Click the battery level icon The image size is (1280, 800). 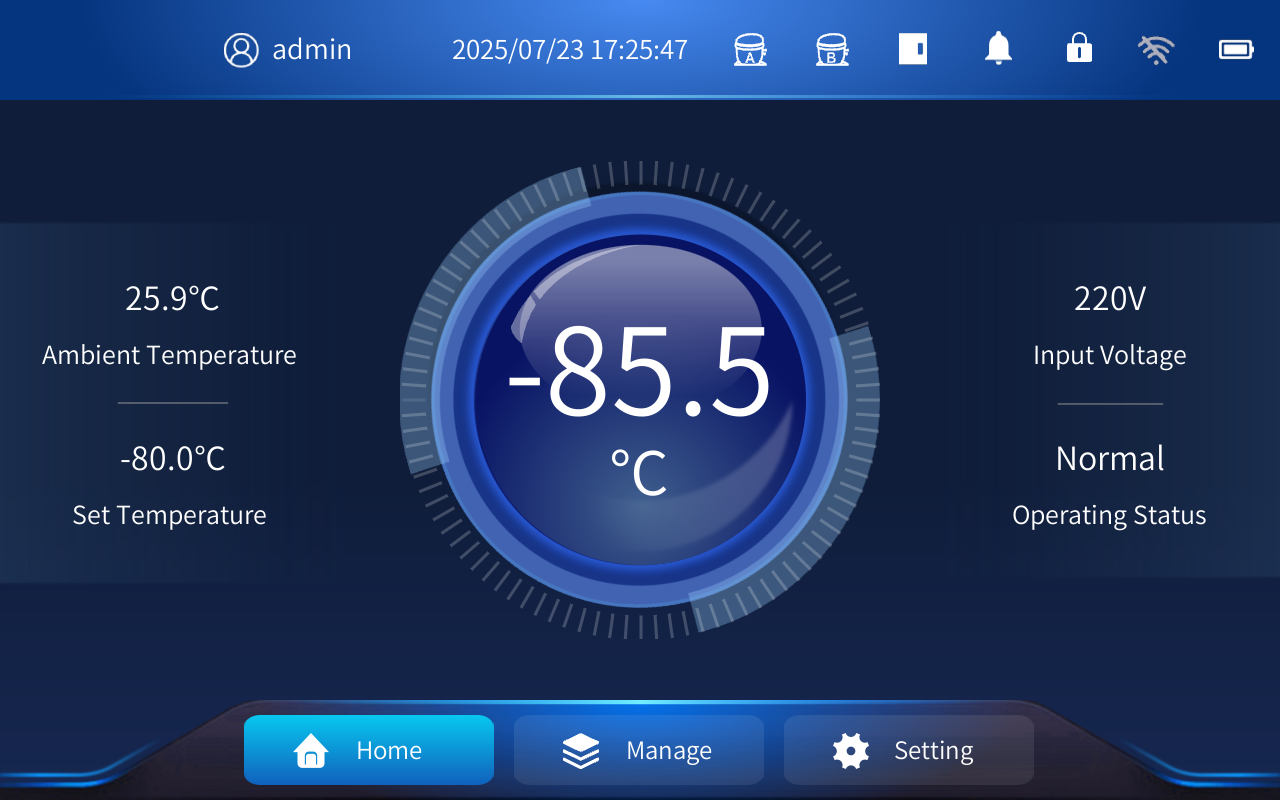[1236, 49]
